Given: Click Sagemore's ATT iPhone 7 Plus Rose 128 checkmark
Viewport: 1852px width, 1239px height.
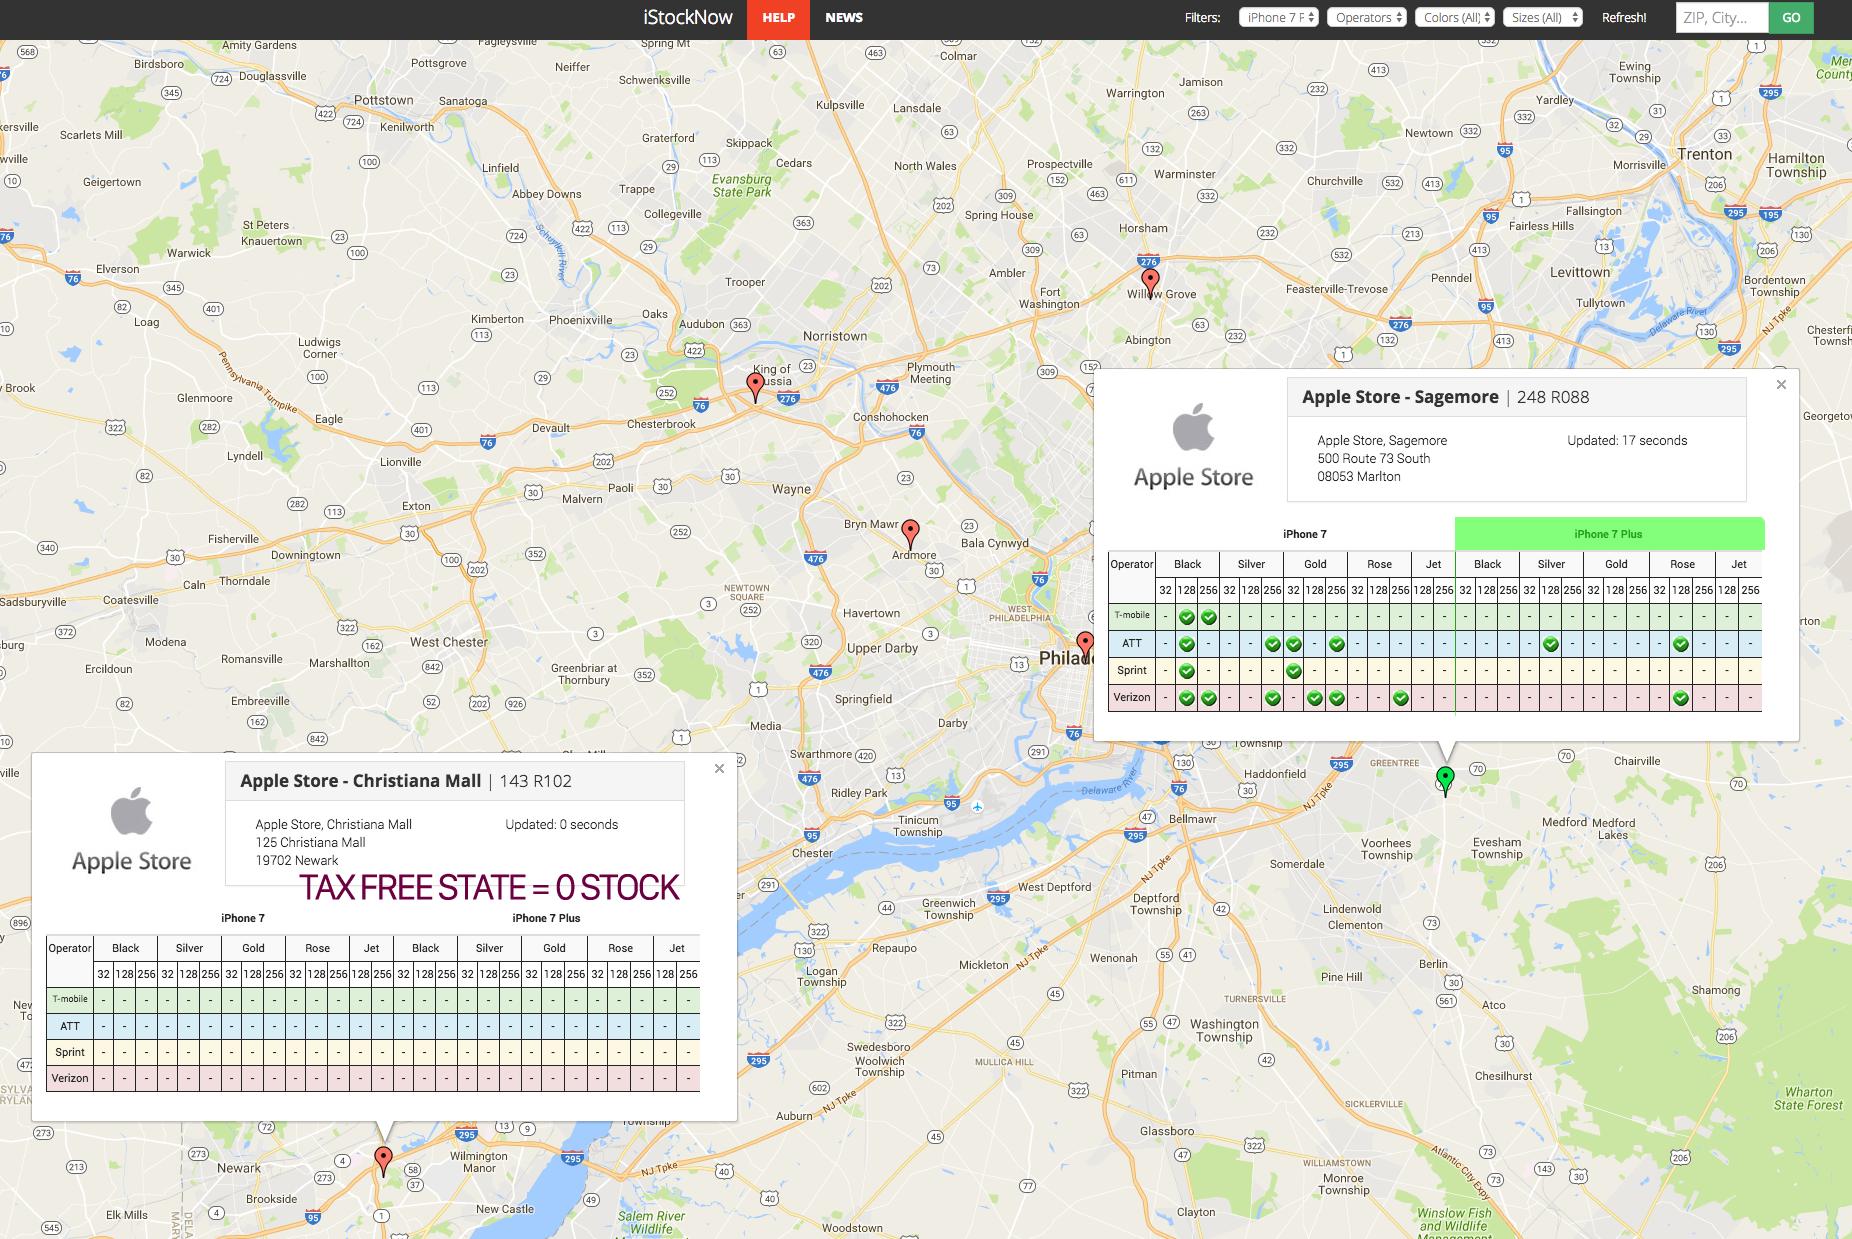Looking at the screenshot, I should pyautogui.click(x=1681, y=644).
